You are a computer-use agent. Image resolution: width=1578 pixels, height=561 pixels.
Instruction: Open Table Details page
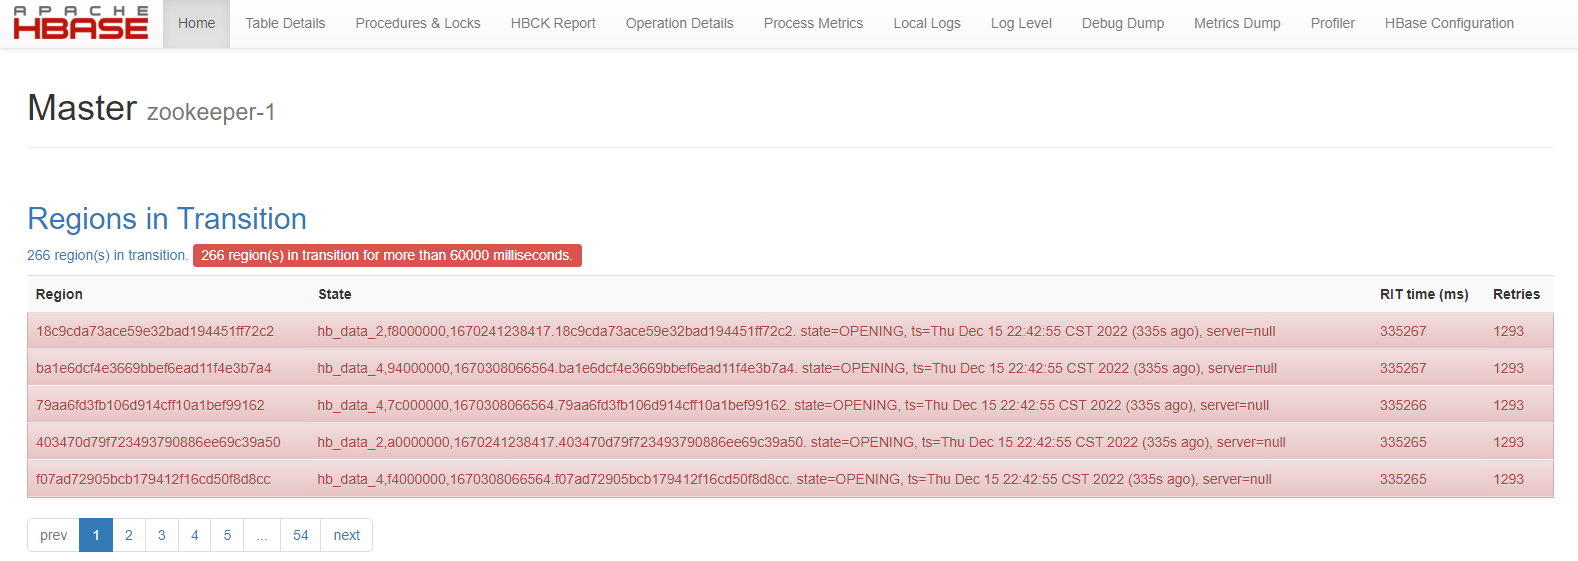[285, 23]
